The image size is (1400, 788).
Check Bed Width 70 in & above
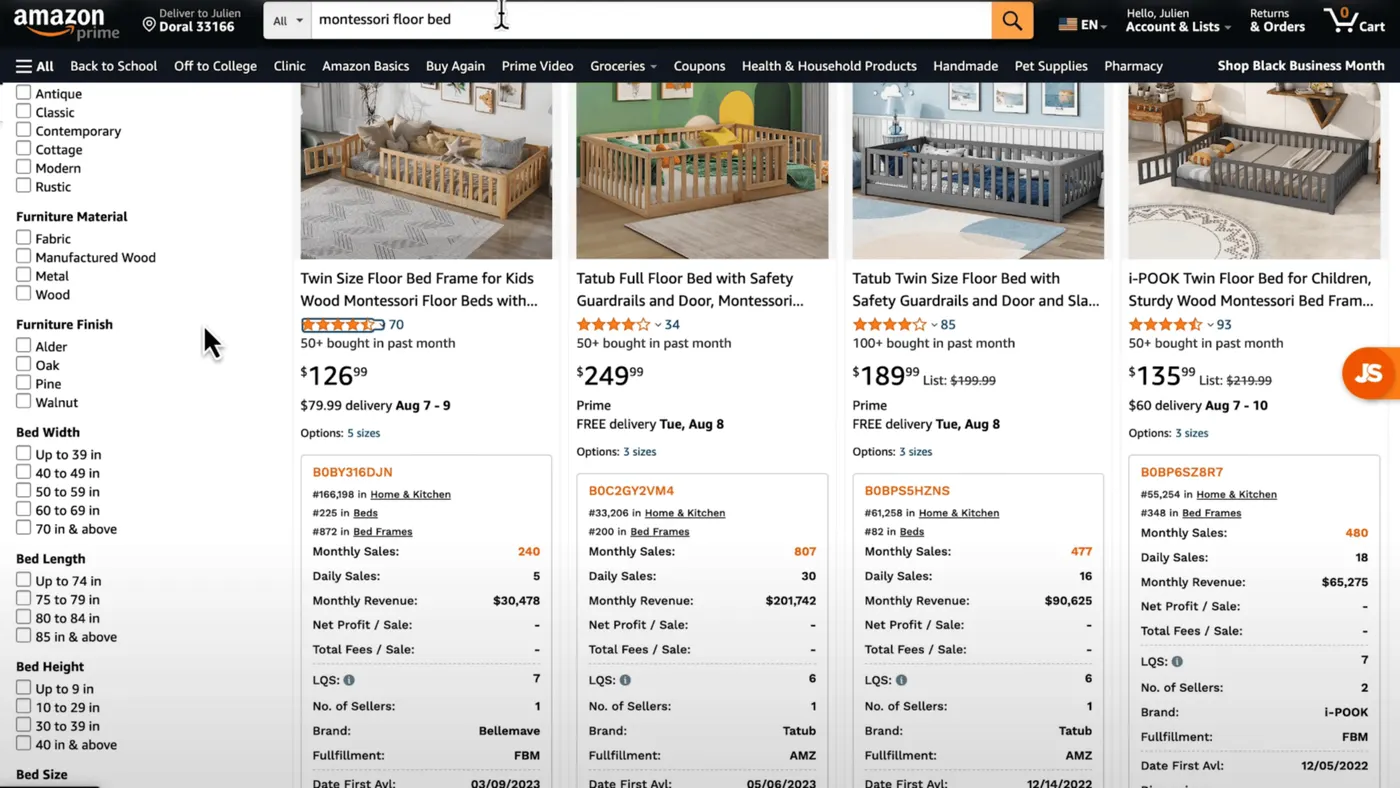(x=23, y=528)
